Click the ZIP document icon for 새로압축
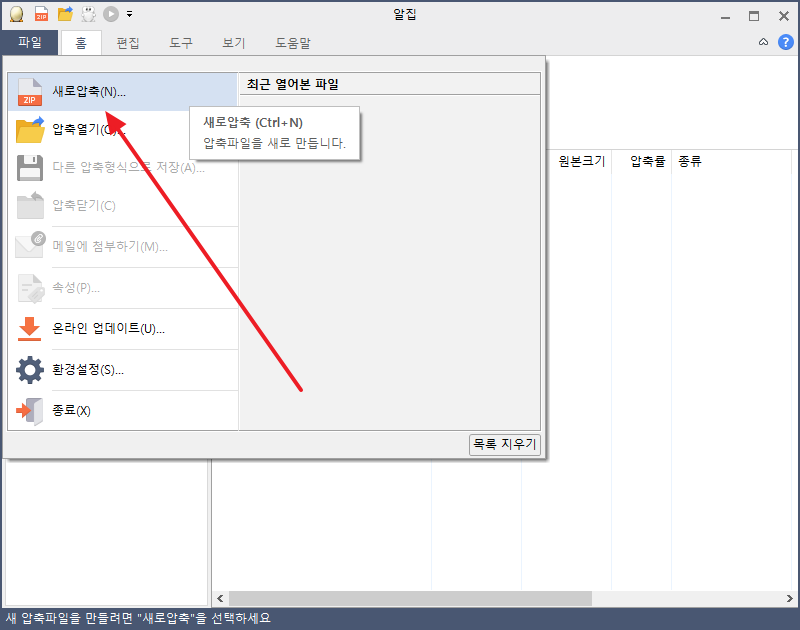The width and height of the screenshot is (800, 630). click(x=30, y=92)
